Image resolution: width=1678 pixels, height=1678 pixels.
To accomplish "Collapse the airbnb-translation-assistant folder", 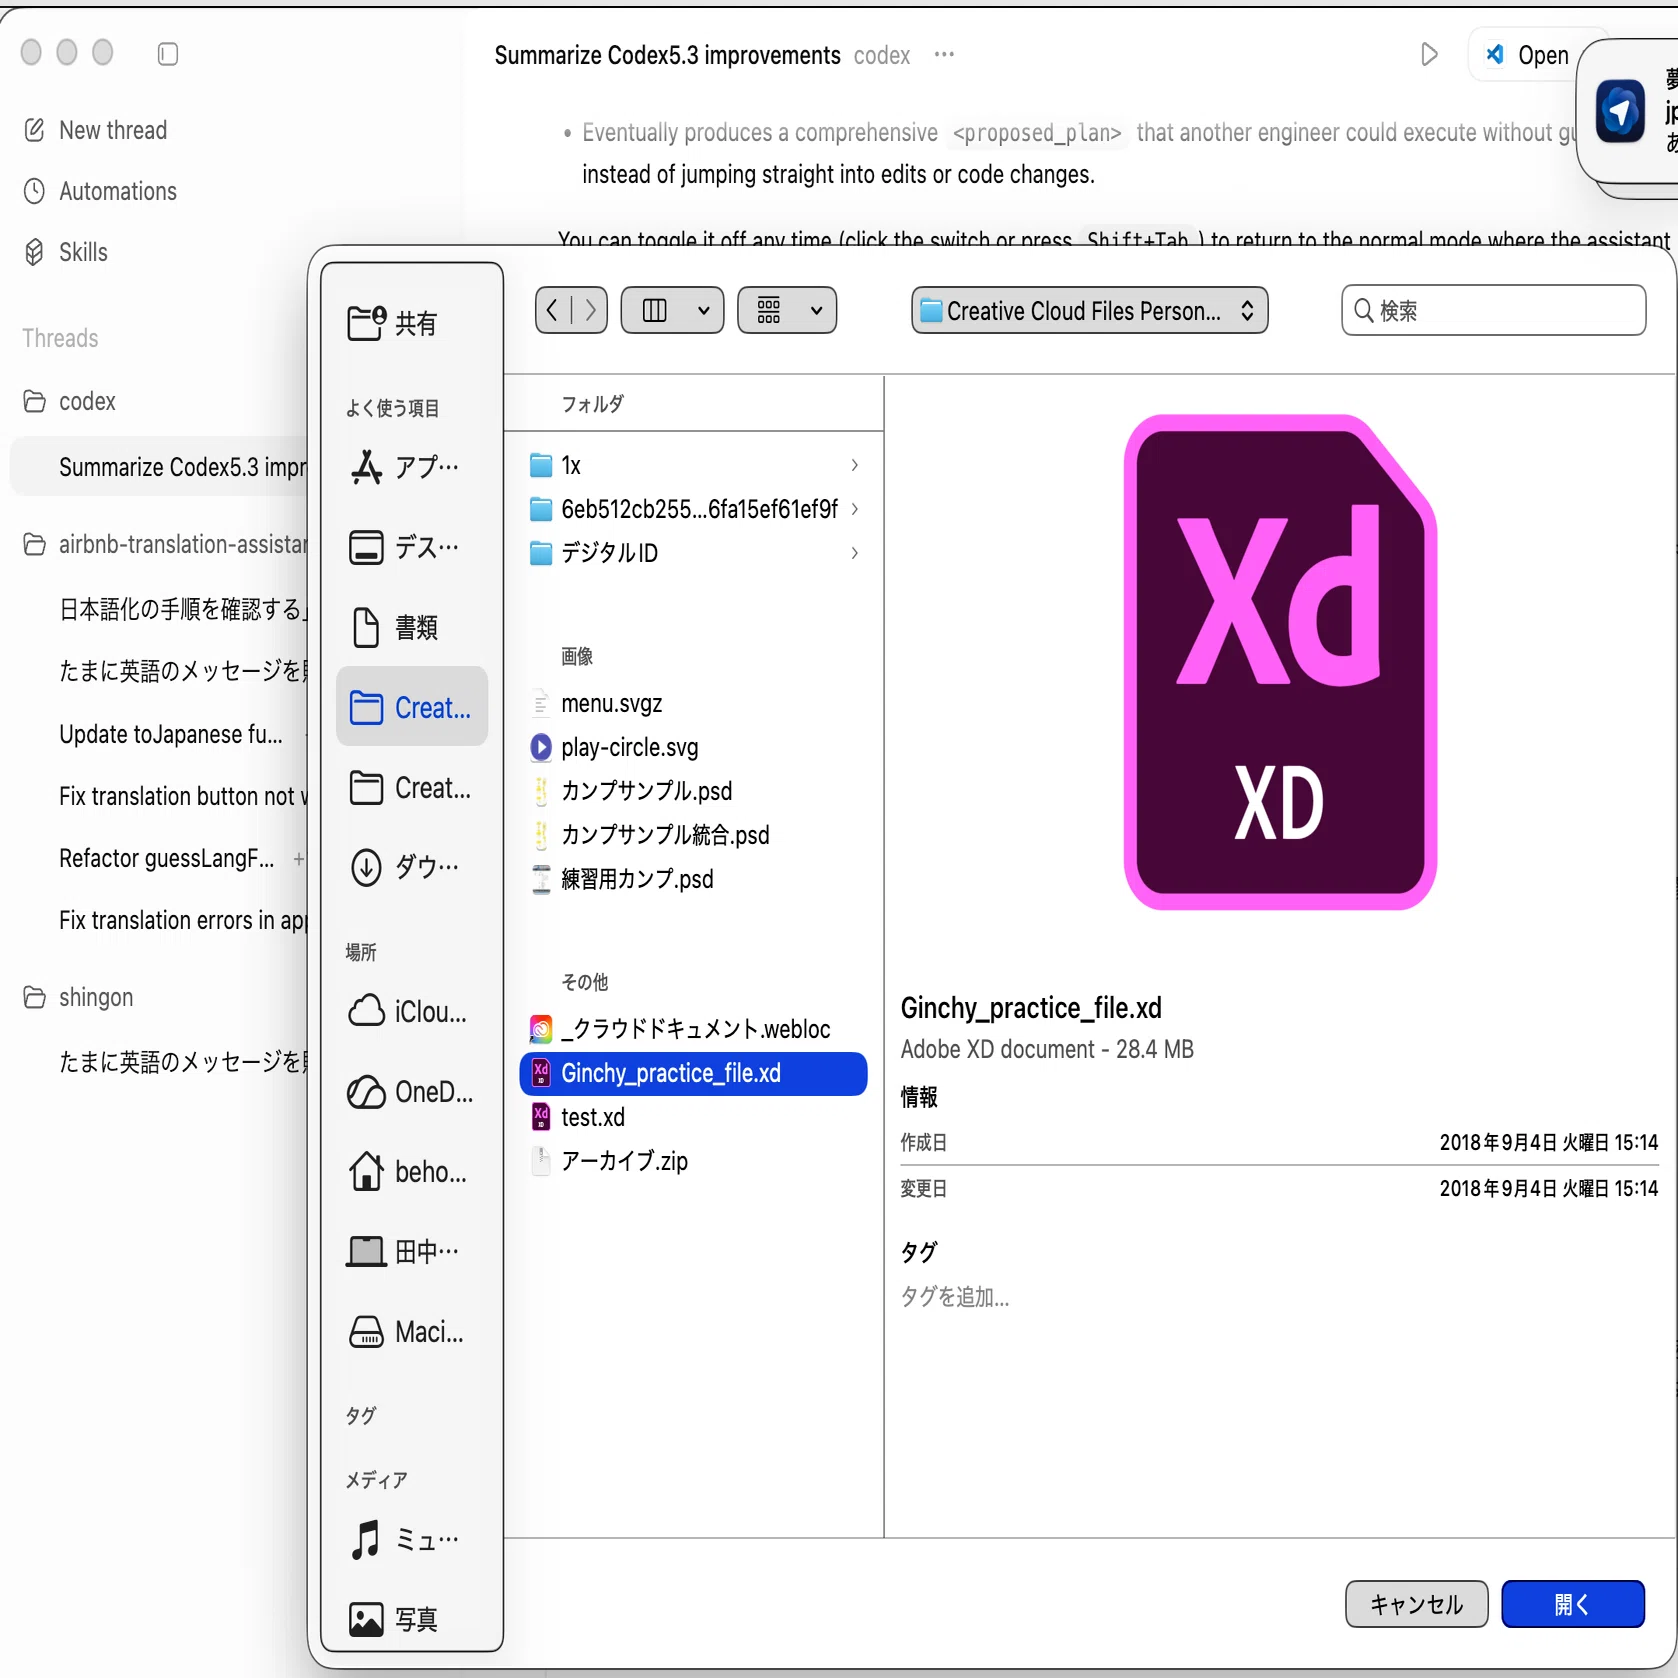I will click(x=34, y=544).
